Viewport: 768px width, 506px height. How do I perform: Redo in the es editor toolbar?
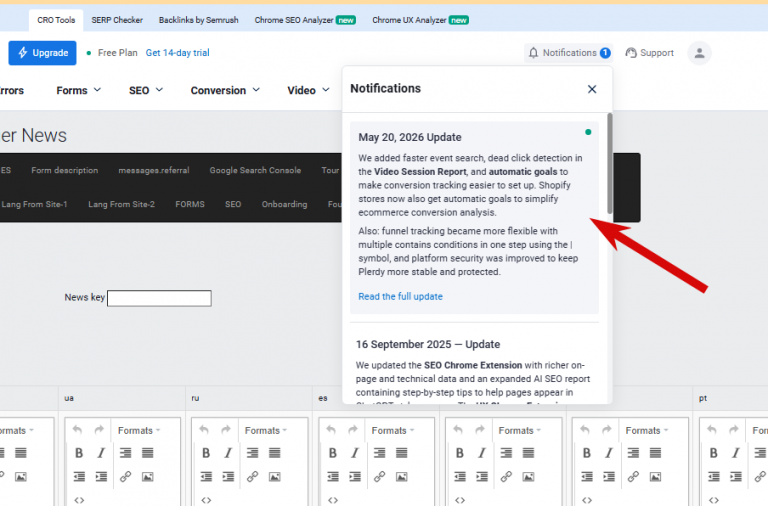tap(353, 430)
